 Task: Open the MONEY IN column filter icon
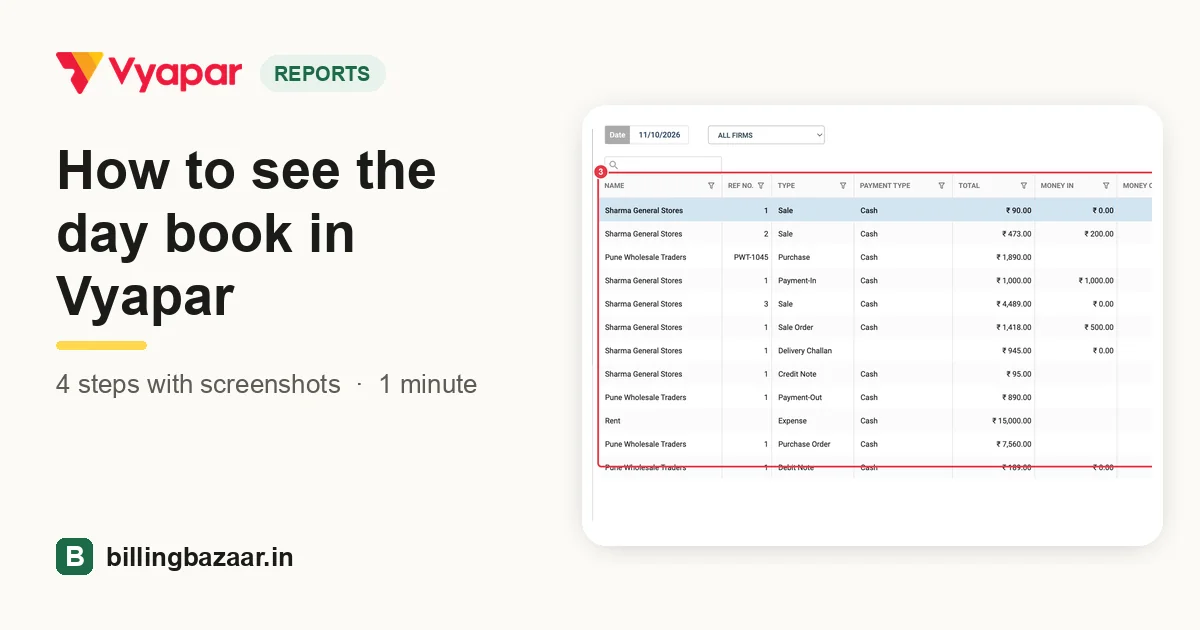(1106, 186)
